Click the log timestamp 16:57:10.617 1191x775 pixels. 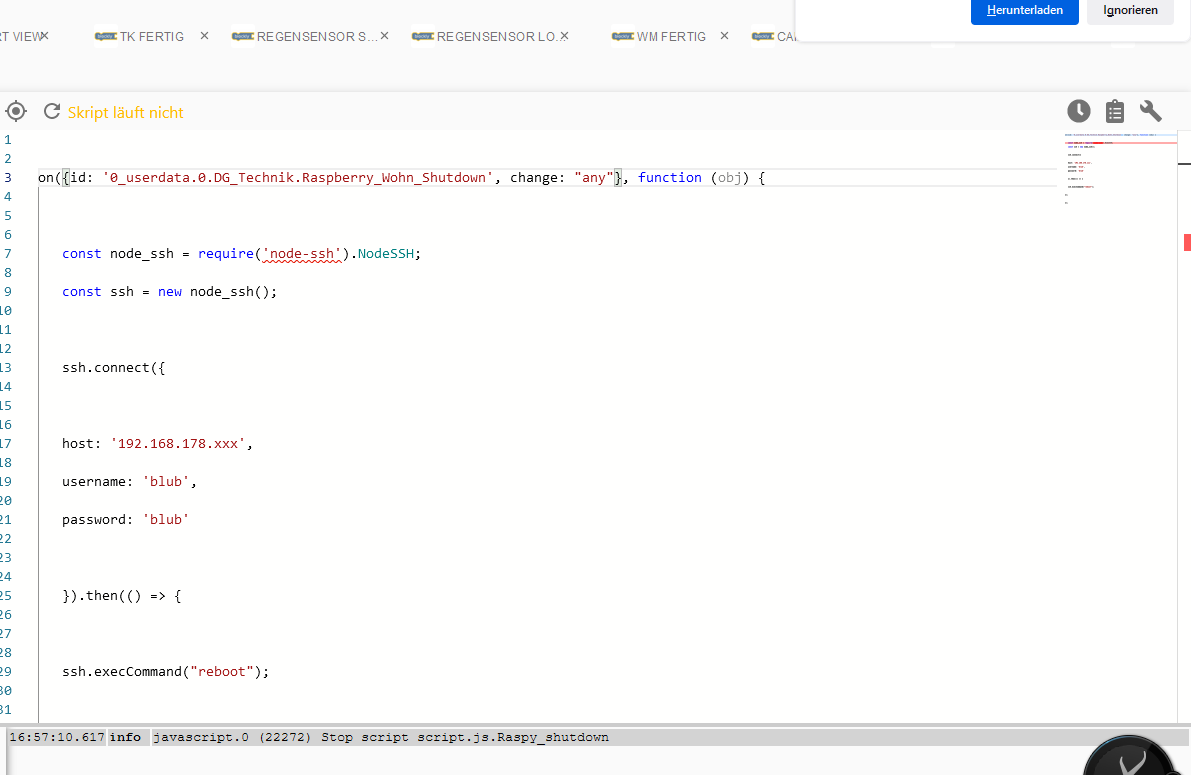pyautogui.click(x=57, y=737)
